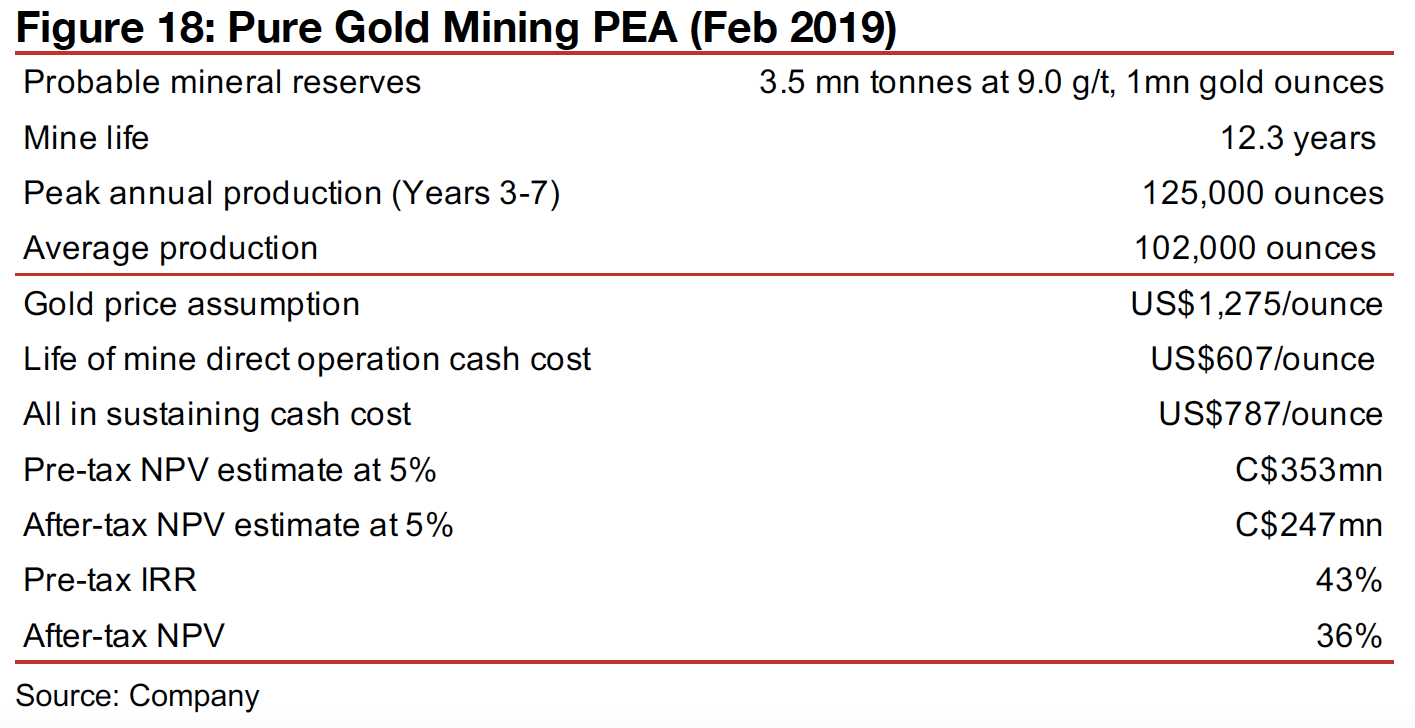Select the 125,000 ounces value
1415x728 pixels.
1263,193
